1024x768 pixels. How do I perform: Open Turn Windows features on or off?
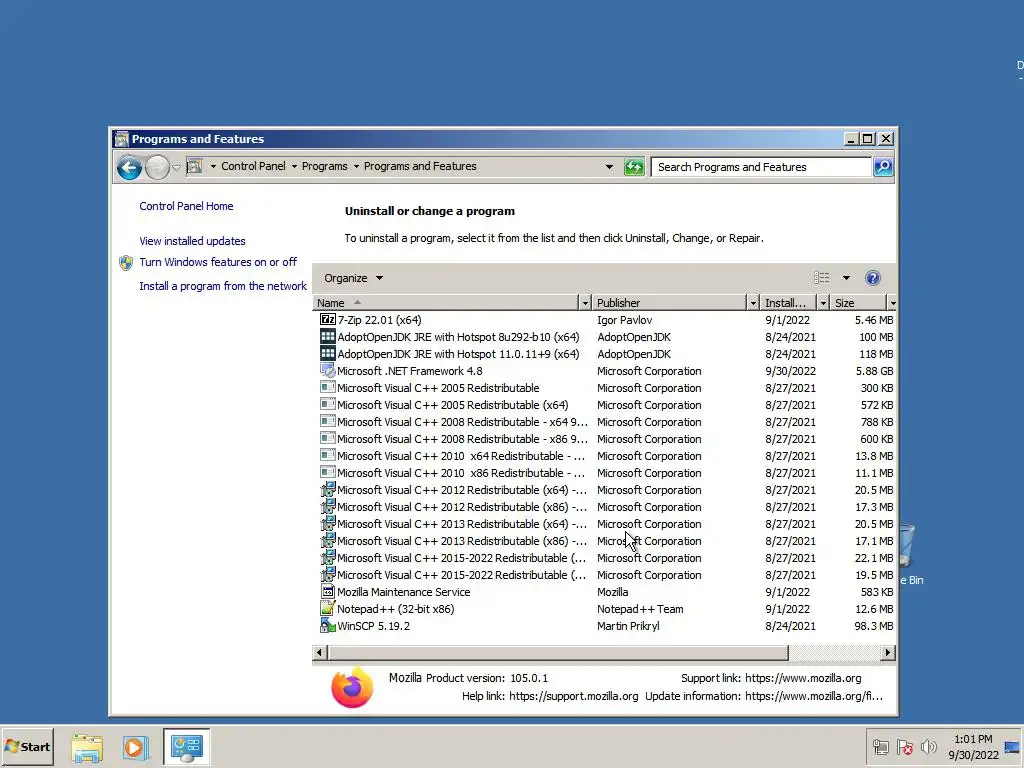[217, 262]
